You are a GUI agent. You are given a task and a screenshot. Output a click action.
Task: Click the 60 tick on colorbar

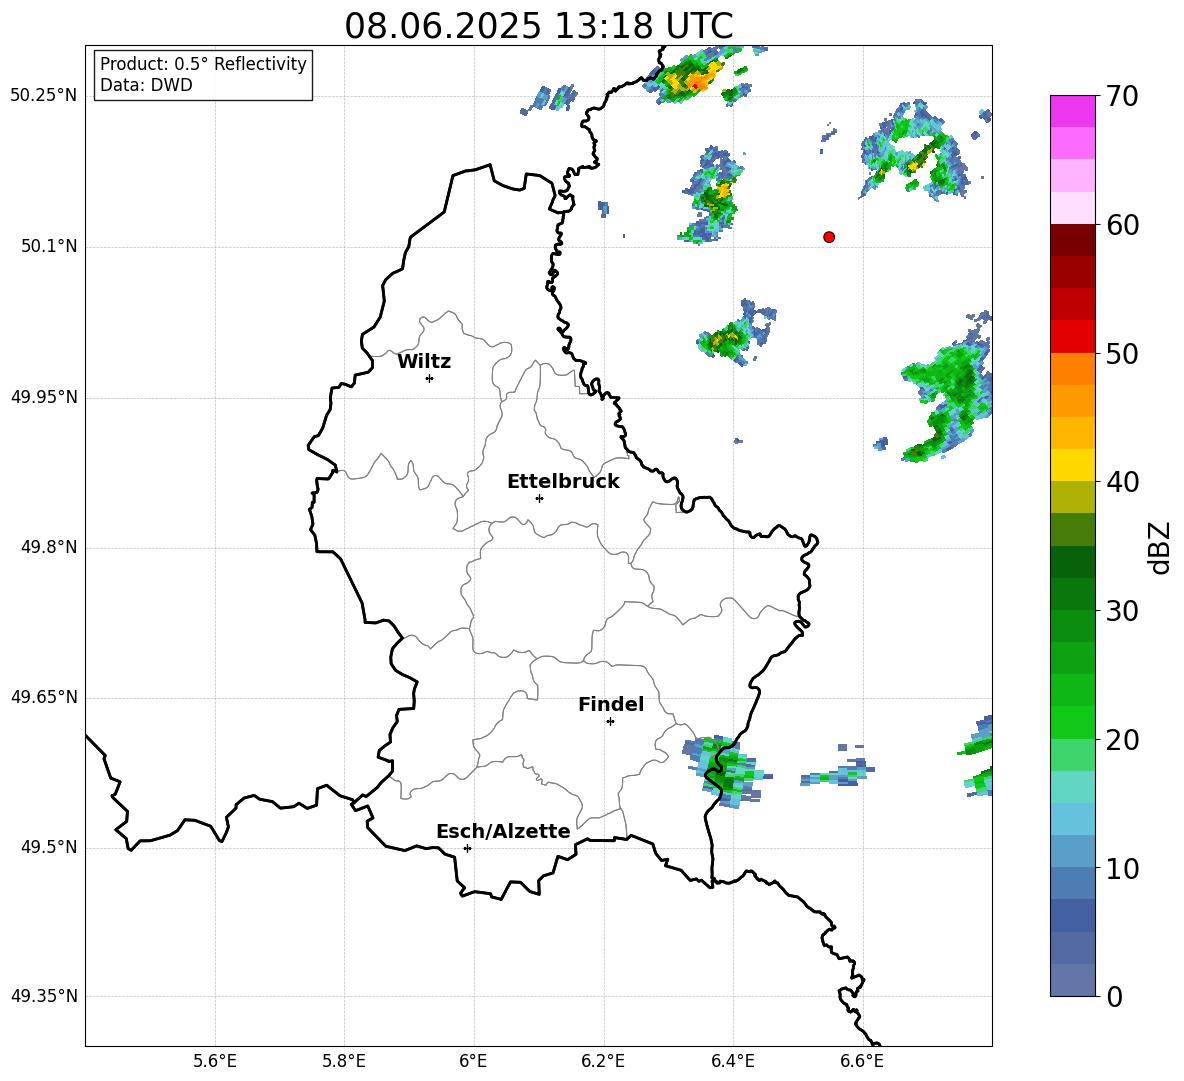pos(1122,225)
